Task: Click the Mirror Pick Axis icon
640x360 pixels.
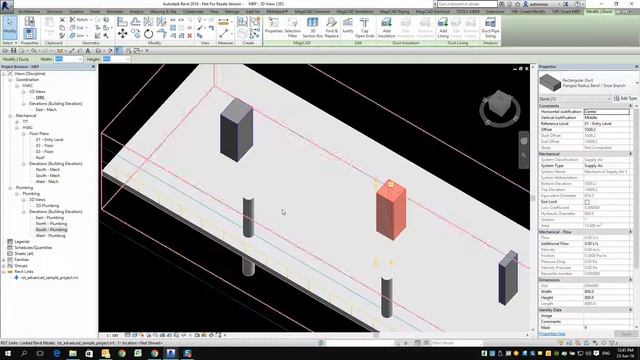Action: 148,22
